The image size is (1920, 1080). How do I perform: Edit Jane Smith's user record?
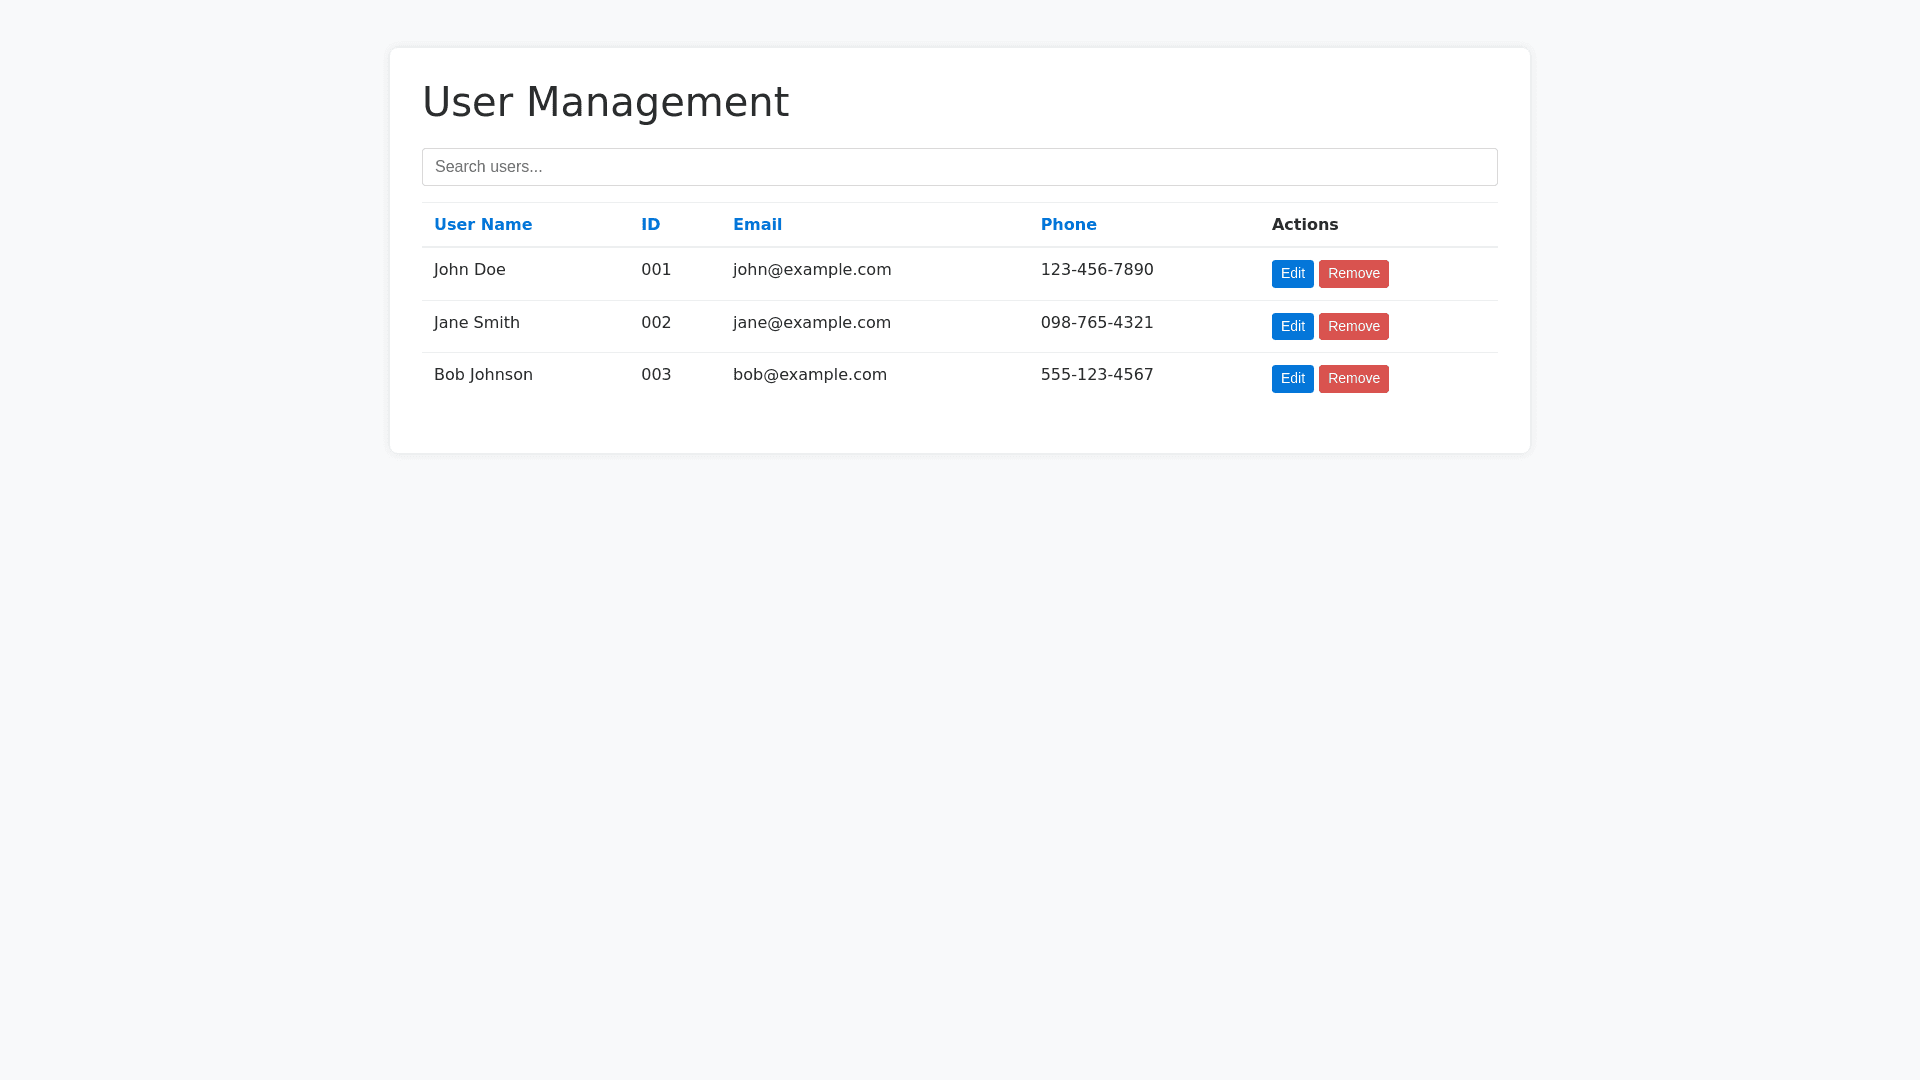click(1292, 327)
